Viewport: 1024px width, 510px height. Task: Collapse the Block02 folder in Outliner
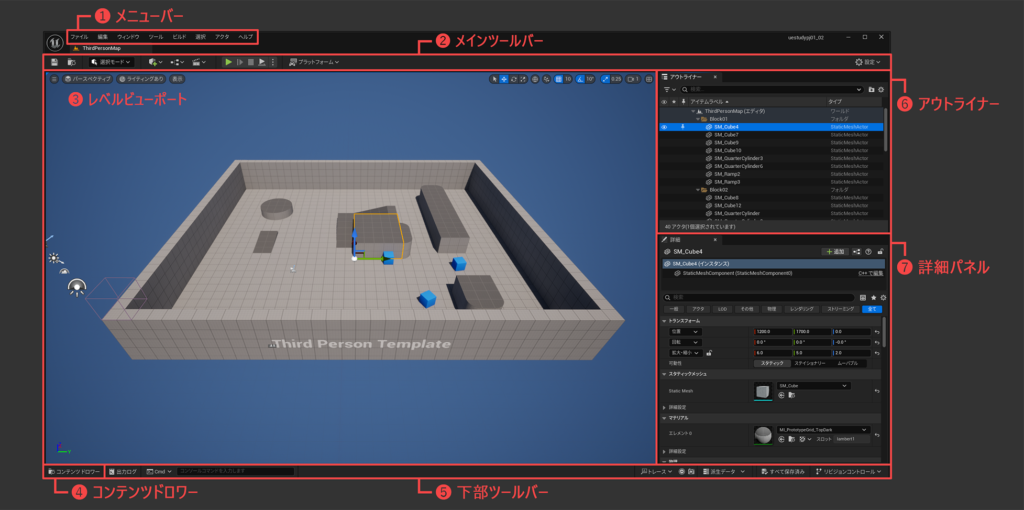pyautogui.click(x=697, y=189)
